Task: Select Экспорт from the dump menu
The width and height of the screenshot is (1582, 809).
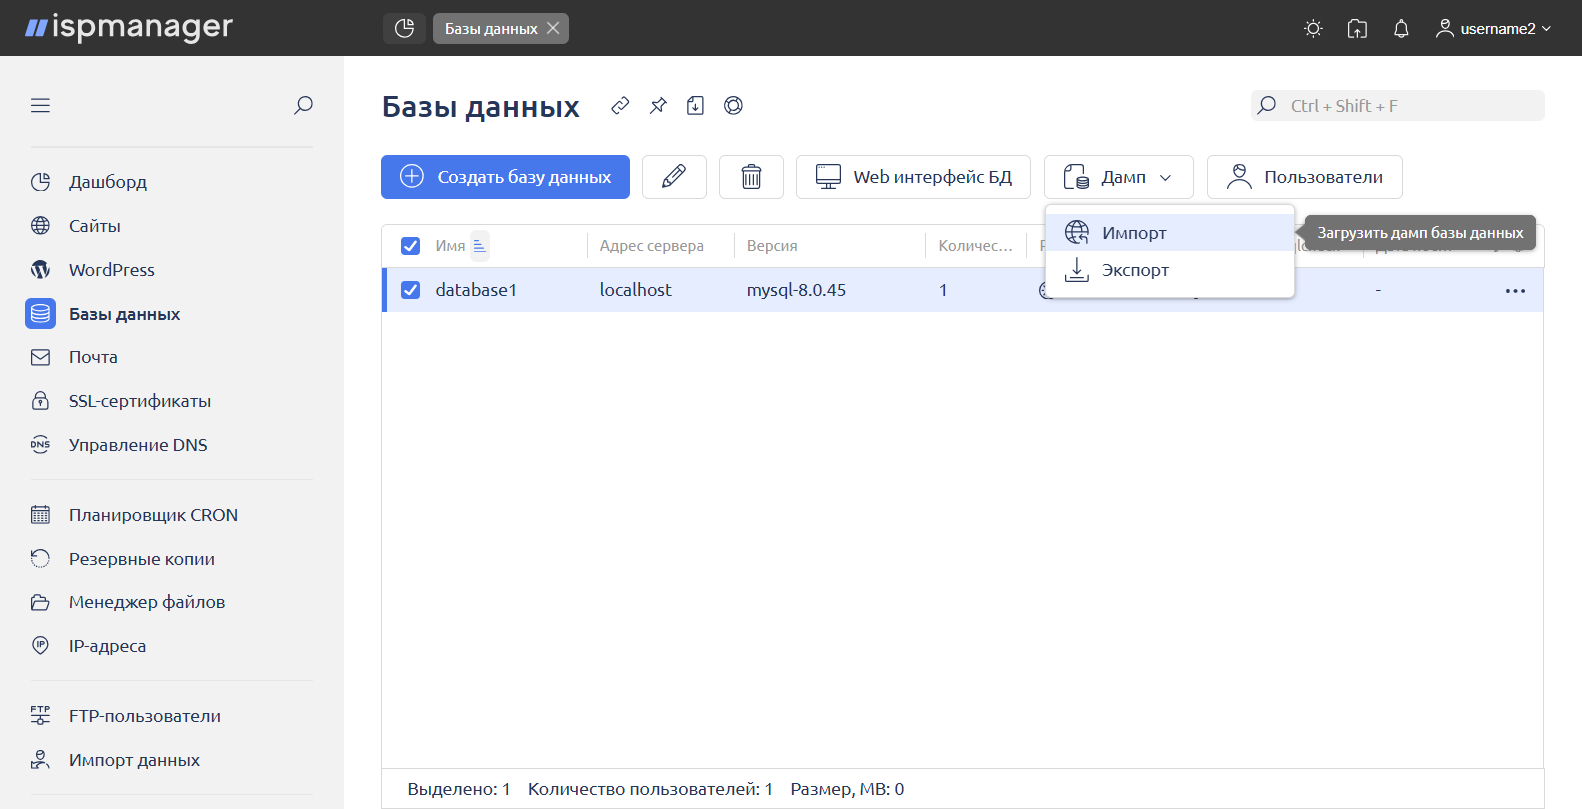Action: (1135, 270)
